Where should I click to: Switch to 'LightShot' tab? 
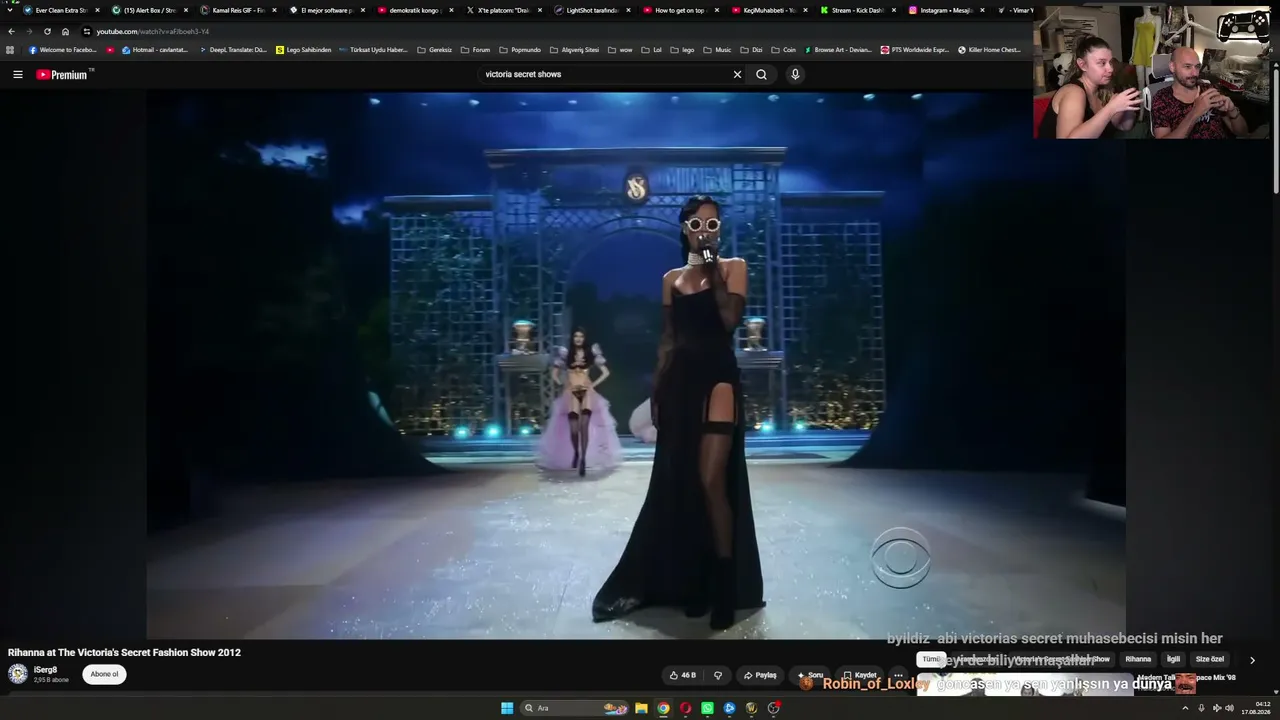pyautogui.click(x=590, y=10)
